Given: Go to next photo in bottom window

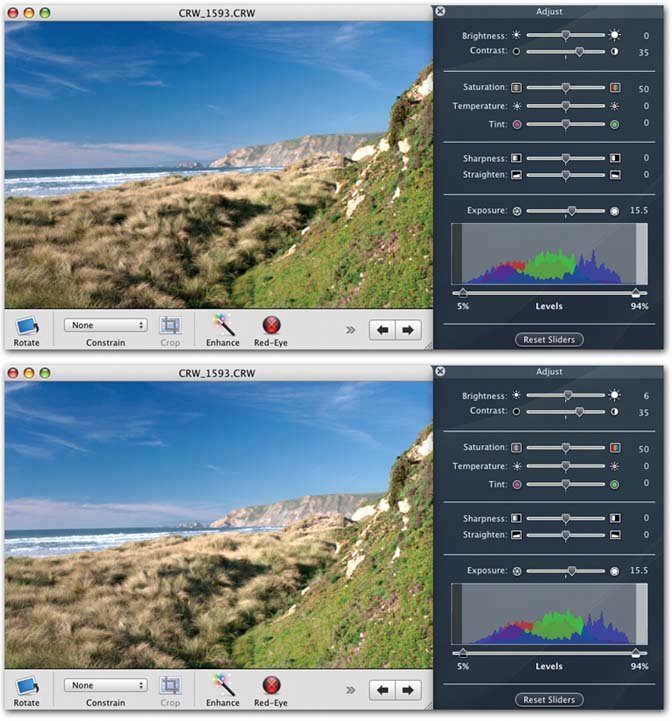Looking at the screenshot, I should [408, 690].
